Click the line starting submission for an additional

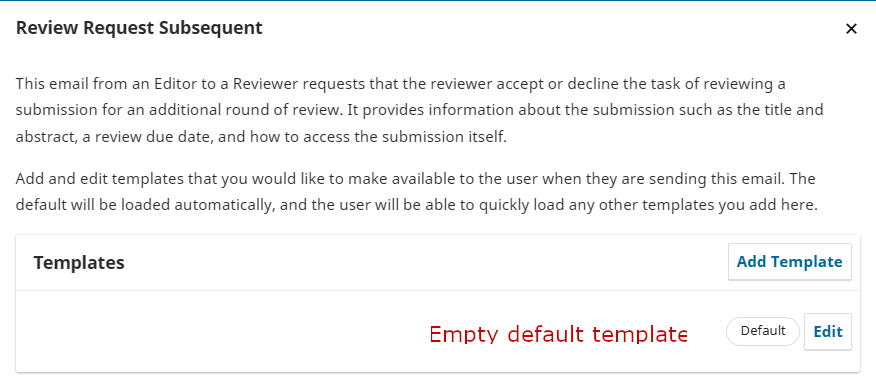(420, 110)
